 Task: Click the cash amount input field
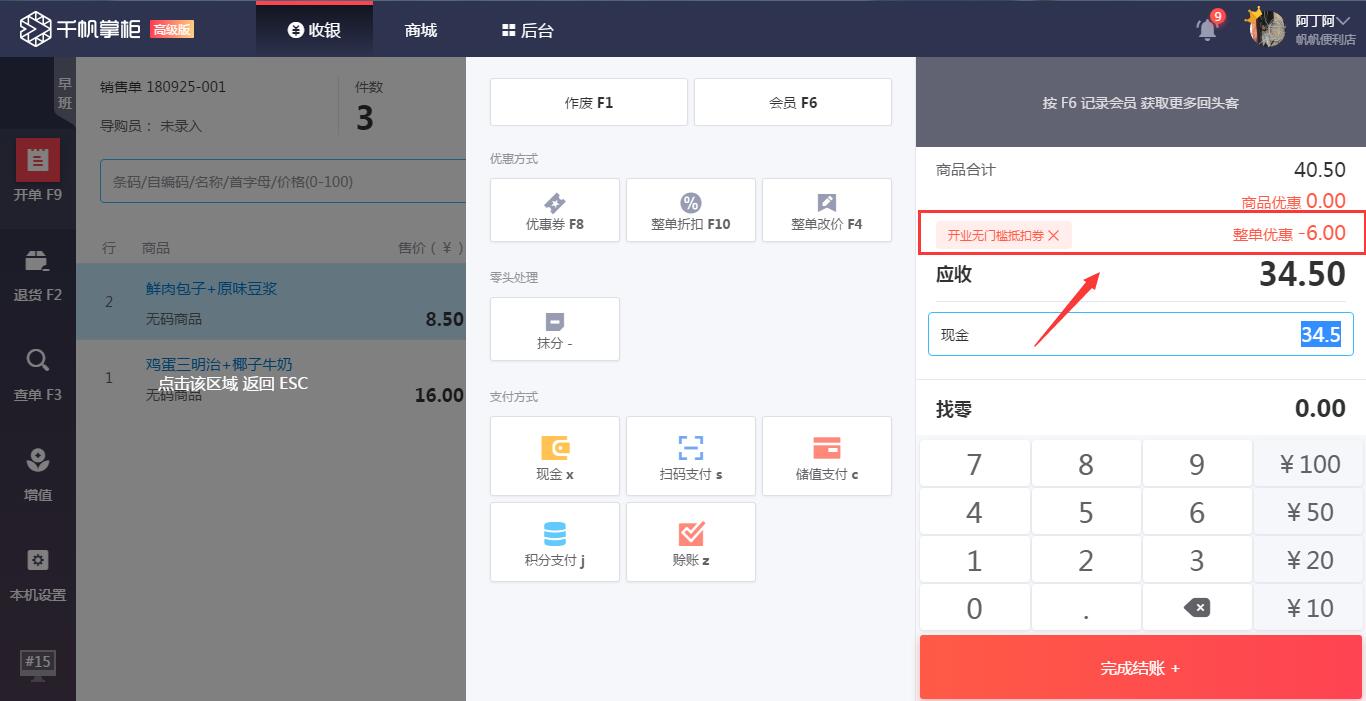click(x=1140, y=334)
